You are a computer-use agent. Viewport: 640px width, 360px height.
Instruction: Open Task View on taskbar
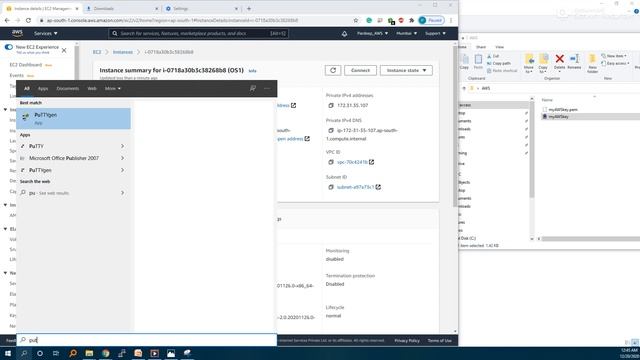[56, 353]
